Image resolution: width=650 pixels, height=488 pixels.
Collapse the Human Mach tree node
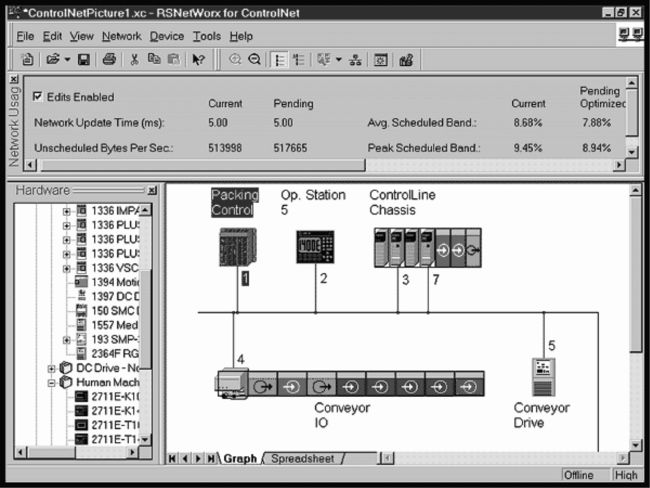tap(51, 383)
